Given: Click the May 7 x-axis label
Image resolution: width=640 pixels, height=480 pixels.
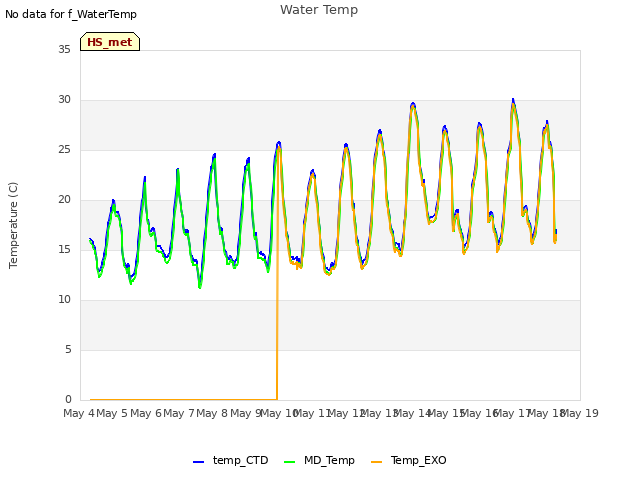Looking at the screenshot, I should [x=179, y=413].
